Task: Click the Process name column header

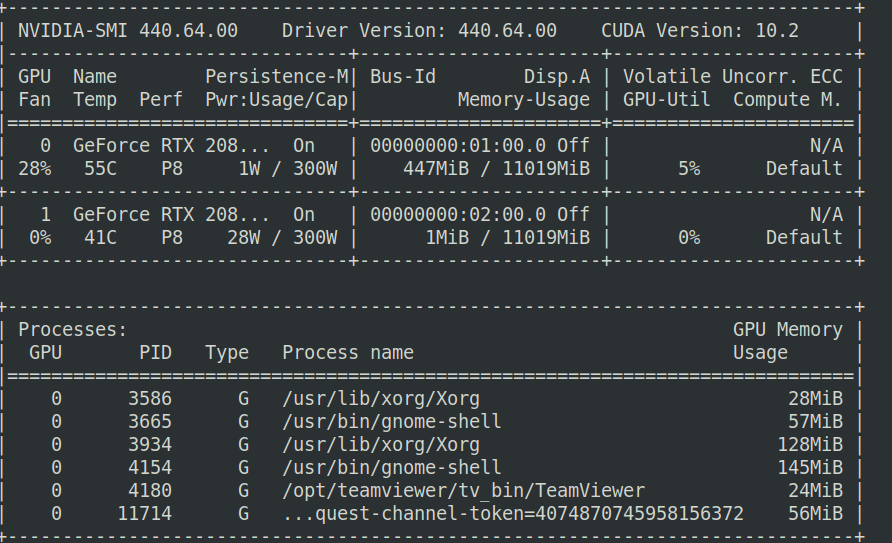Action: [x=348, y=353]
